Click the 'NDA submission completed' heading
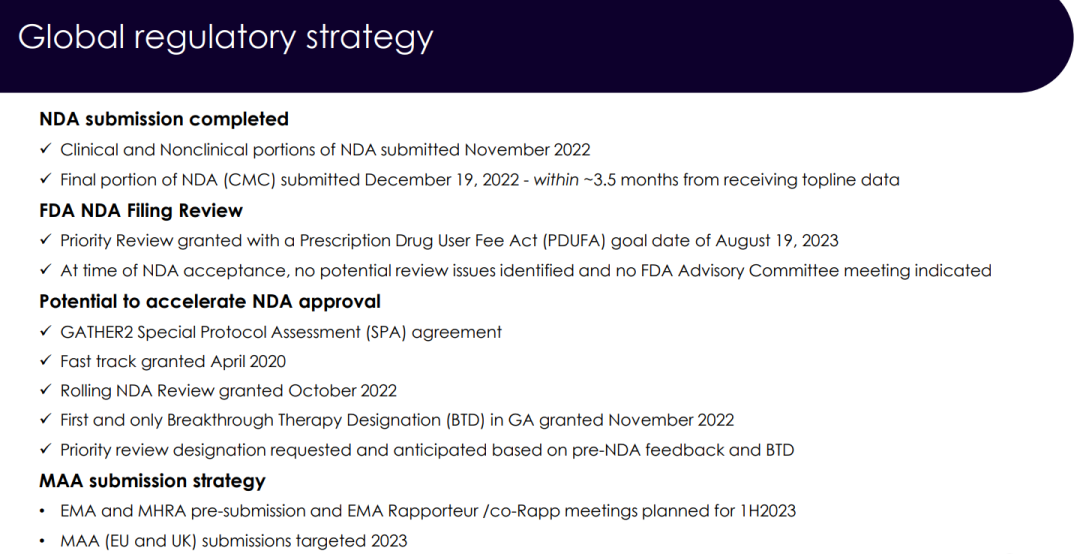Viewport: 1080px width, 554px height. point(164,119)
